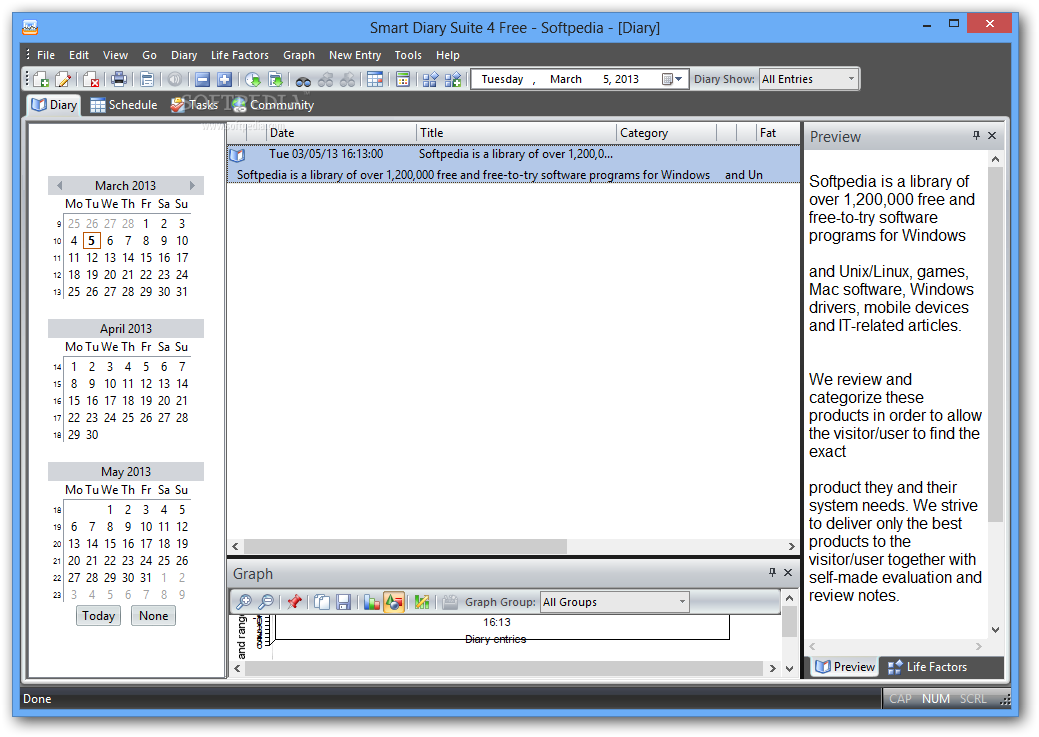Close the Preview panel
The image size is (1039, 737).
click(x=992, y=135)
